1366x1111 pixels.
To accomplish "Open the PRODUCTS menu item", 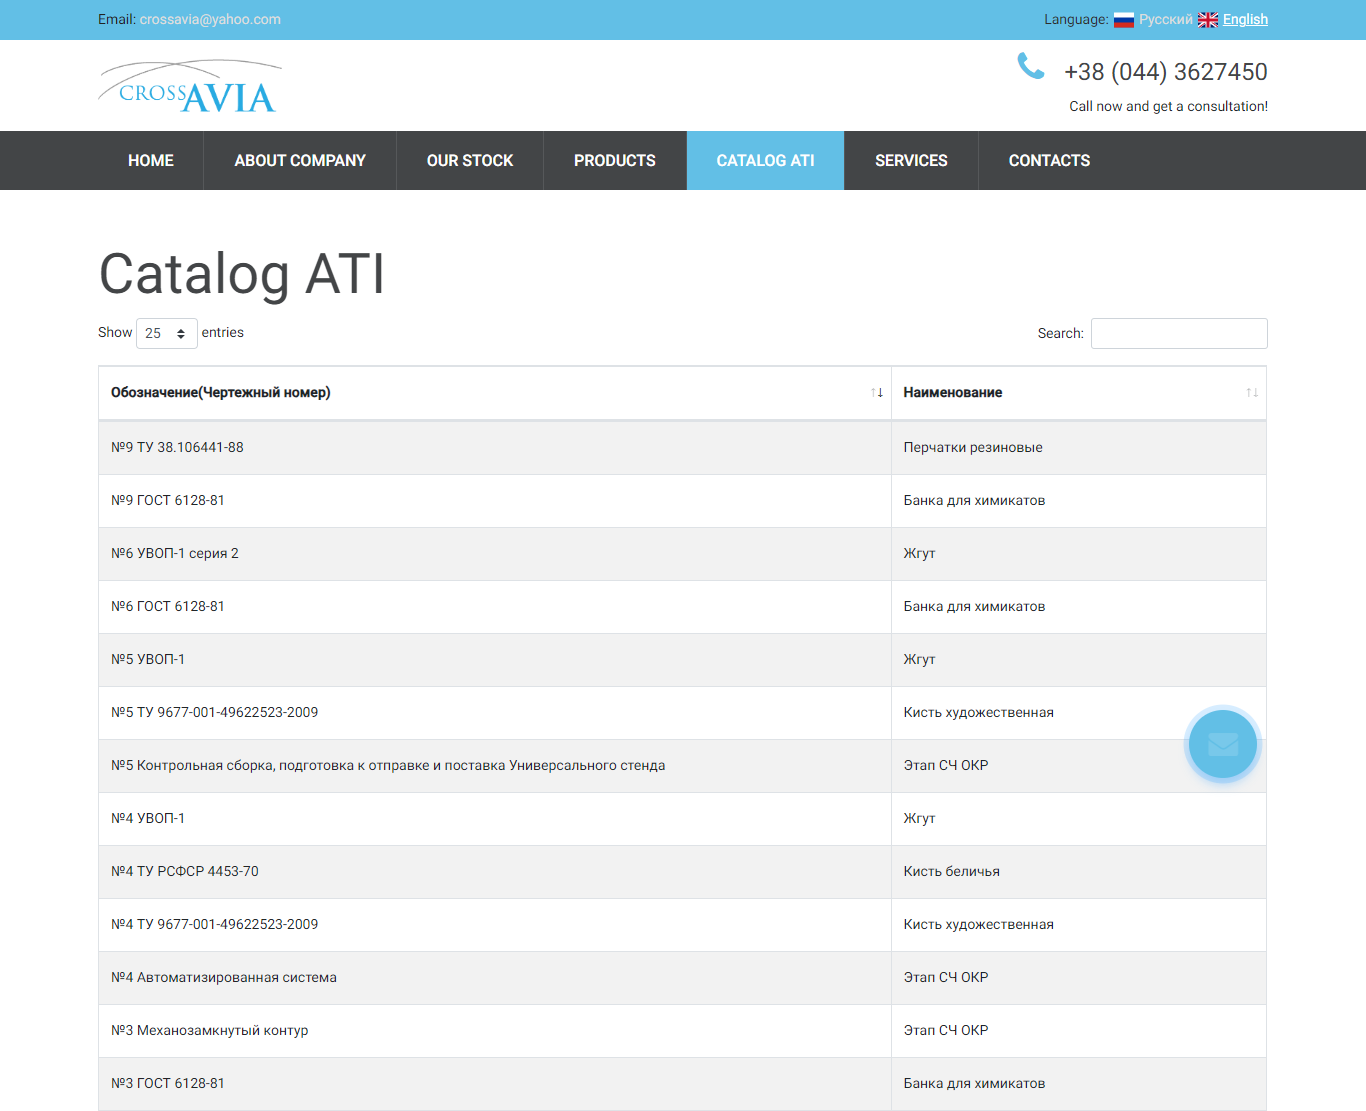I will pos(615,160).
